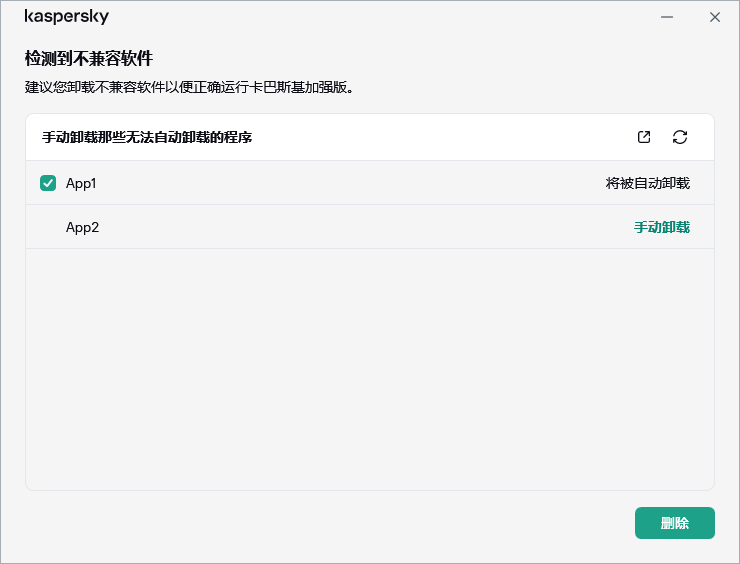Minimize the Kaspersky installer window
Image resolution: width=740 pixels, height=564 pixels.
pos(667,17)
